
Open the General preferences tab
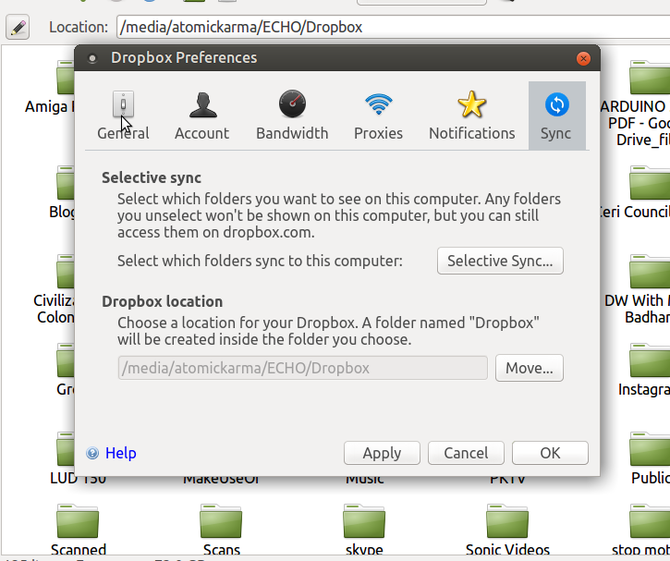coord(123,115)
